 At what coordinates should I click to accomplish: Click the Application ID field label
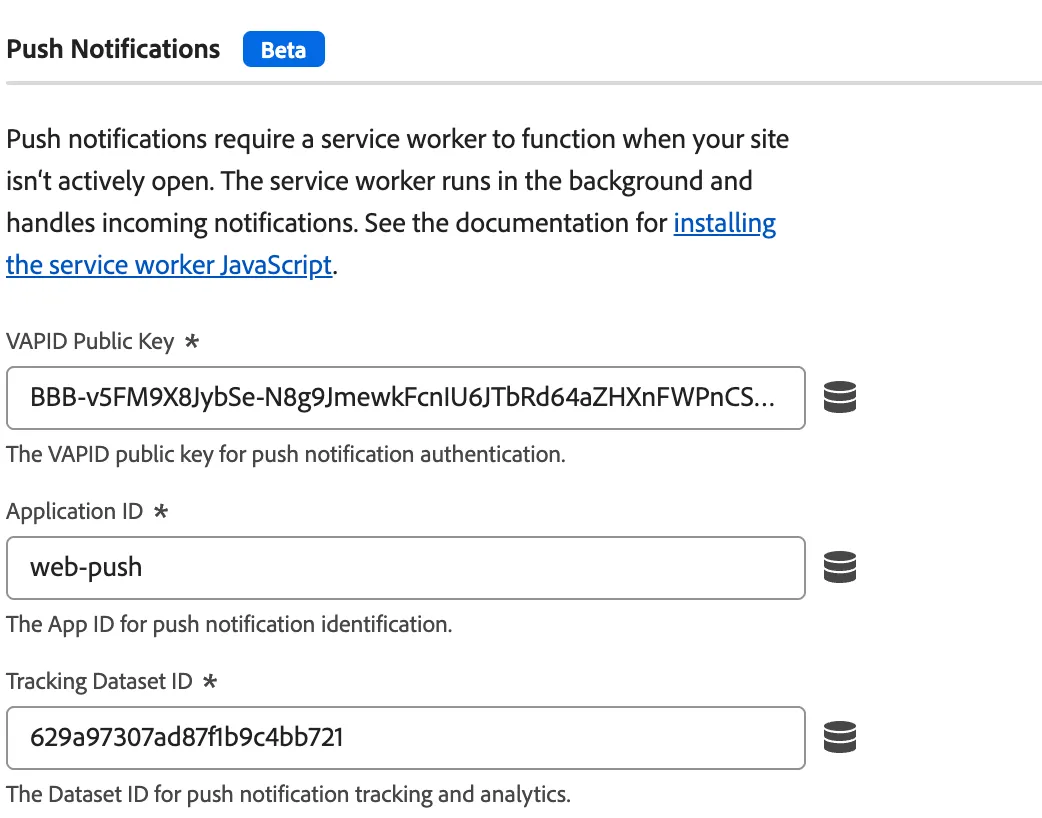click(x=74, y=512)
